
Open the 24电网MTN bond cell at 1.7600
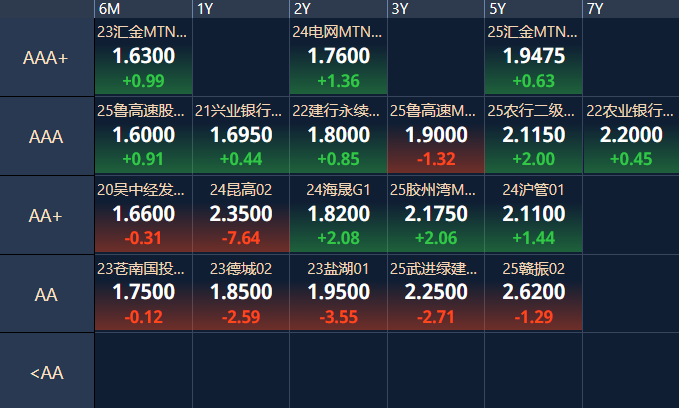point(339,57)
